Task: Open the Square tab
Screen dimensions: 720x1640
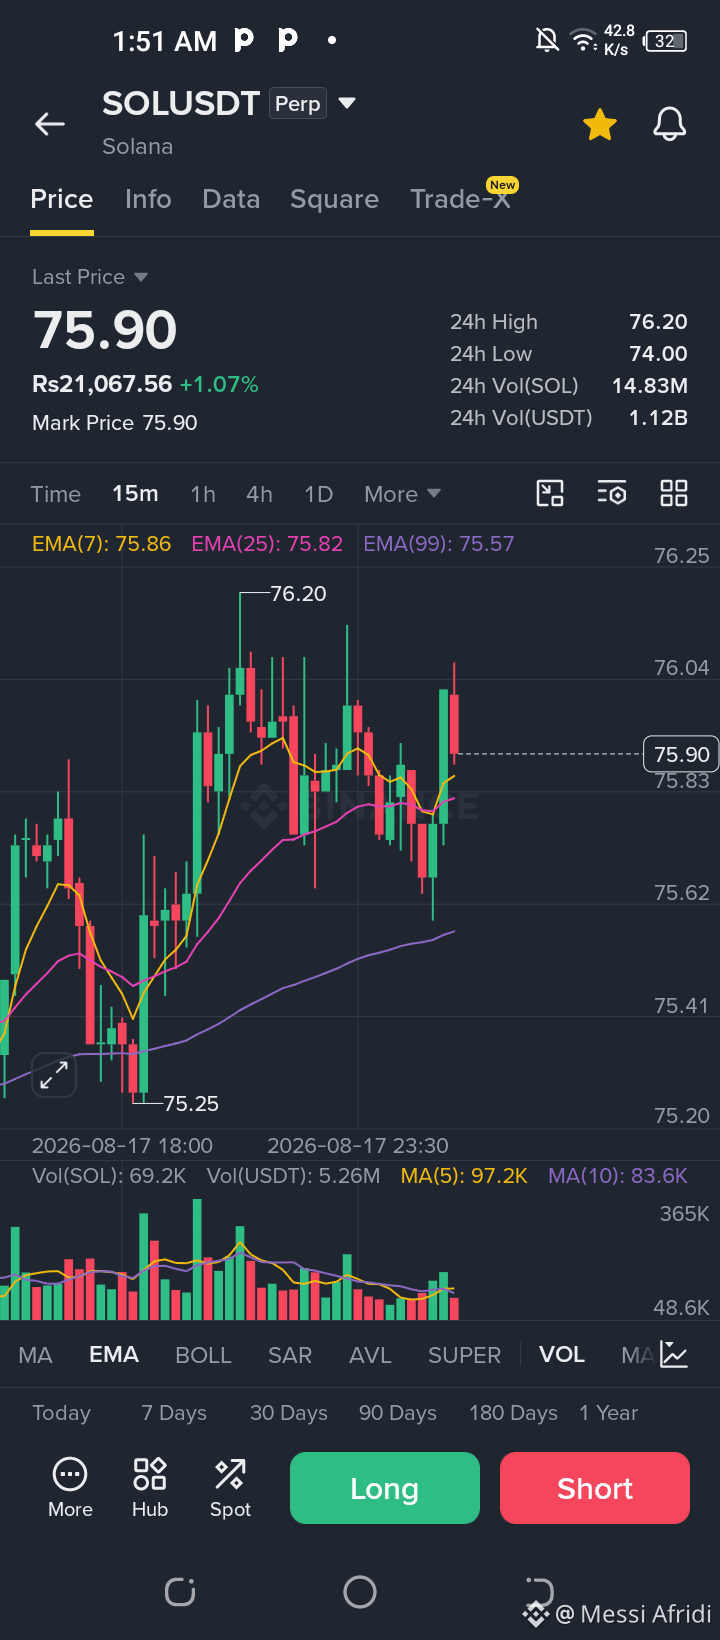Action: coord(334,199)
